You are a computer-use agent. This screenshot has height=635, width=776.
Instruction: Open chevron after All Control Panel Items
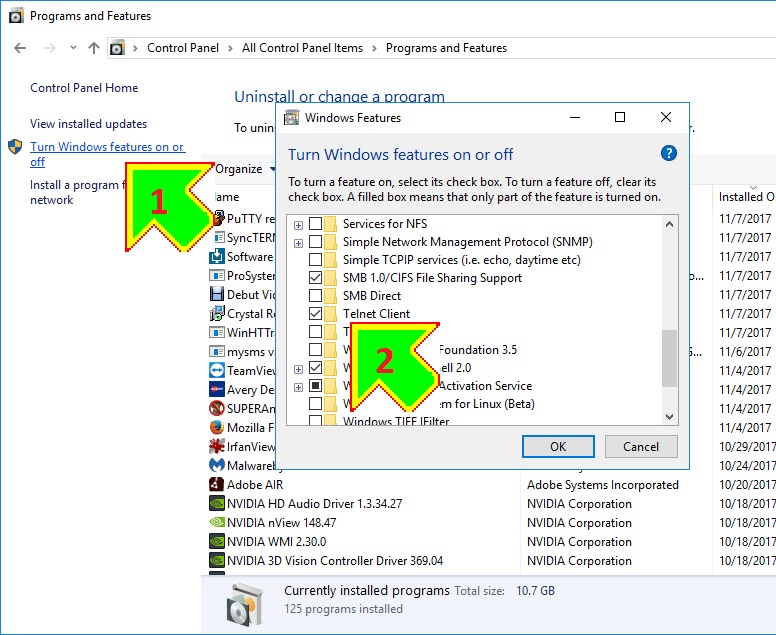click(374, 49)
